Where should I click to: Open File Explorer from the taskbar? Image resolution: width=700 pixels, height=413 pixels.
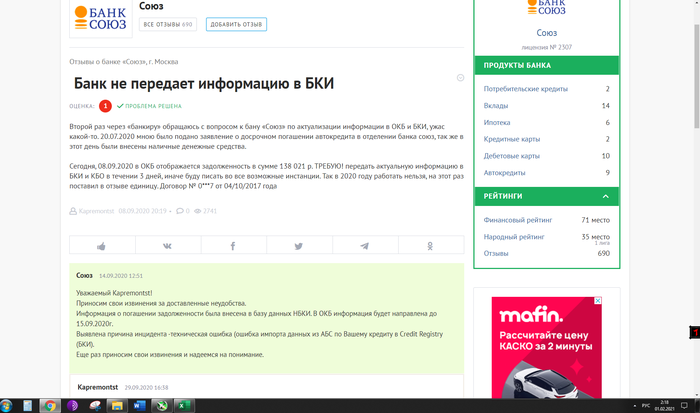click(117, 405)
